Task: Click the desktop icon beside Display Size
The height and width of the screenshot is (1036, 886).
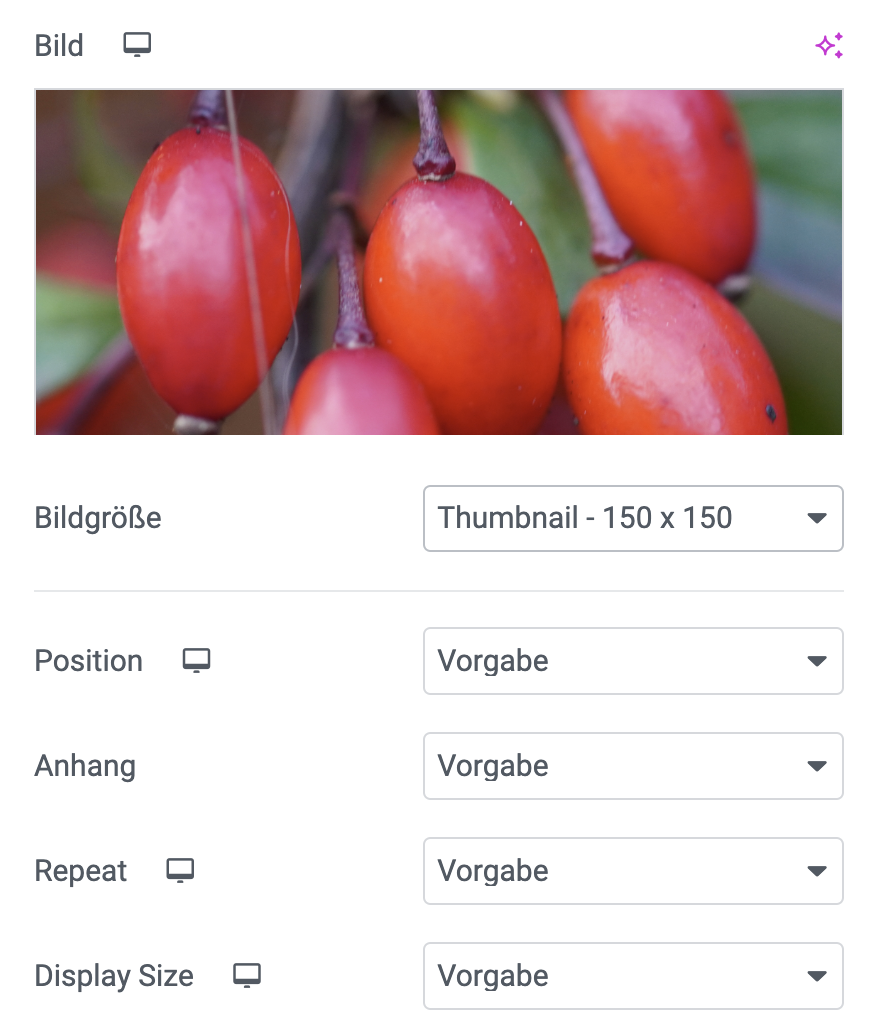Action: pyautogui.click(x=247, y=976)
